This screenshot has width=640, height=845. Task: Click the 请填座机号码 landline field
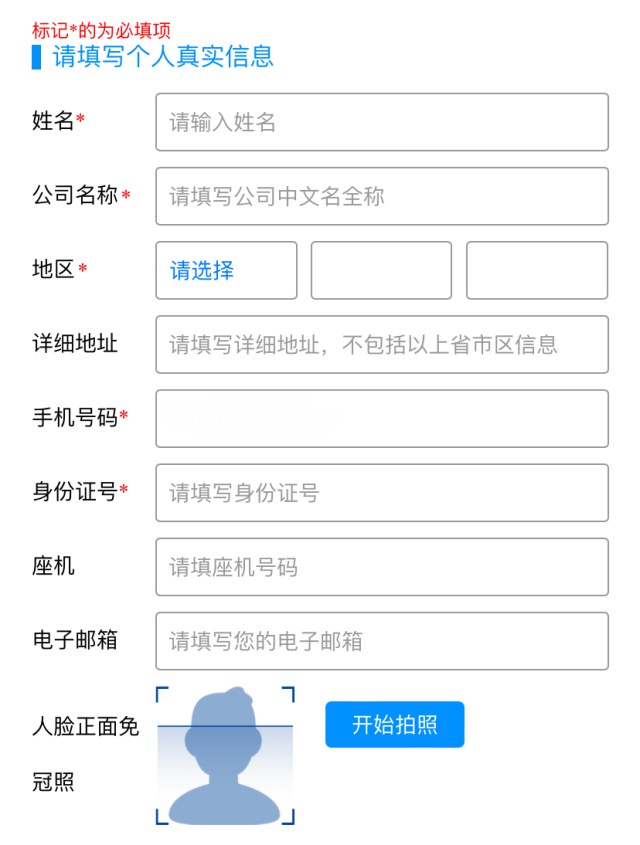[x=382, y=567]
